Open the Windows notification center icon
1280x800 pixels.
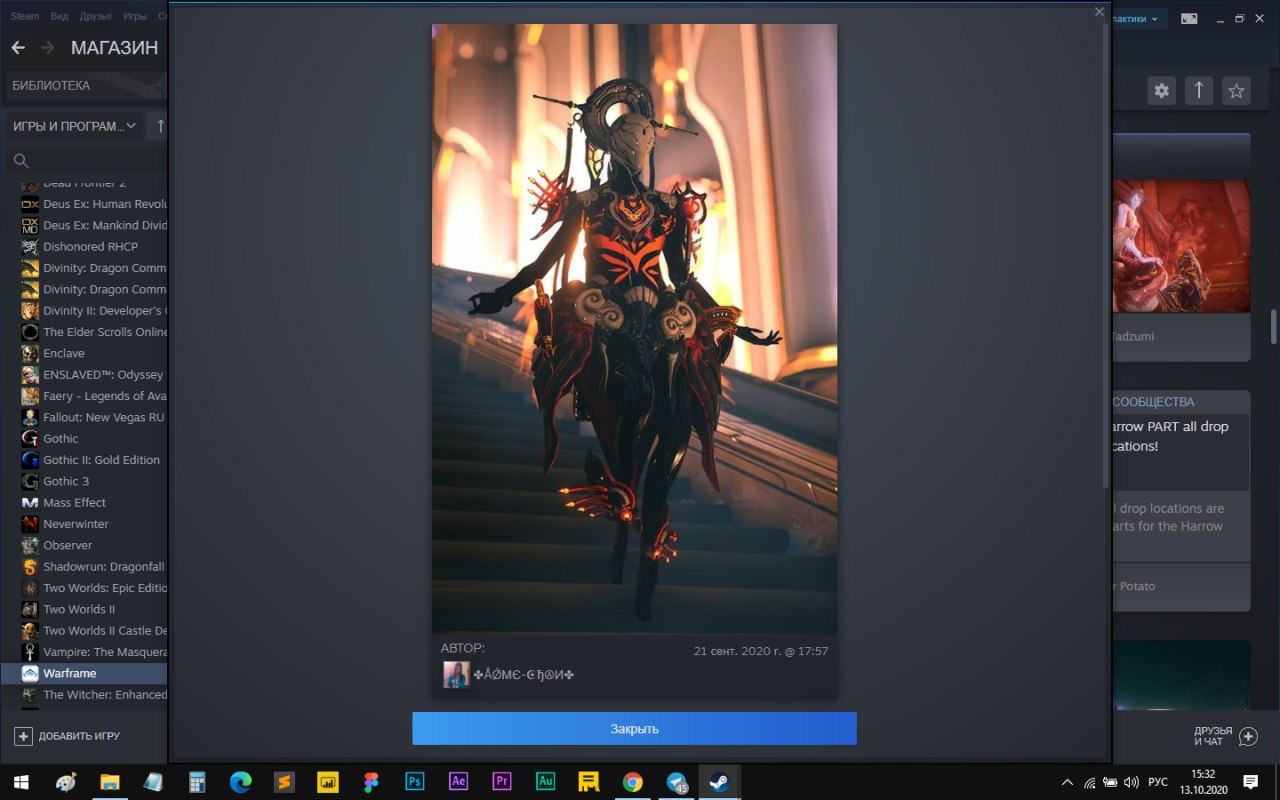tap(1250, 782)
